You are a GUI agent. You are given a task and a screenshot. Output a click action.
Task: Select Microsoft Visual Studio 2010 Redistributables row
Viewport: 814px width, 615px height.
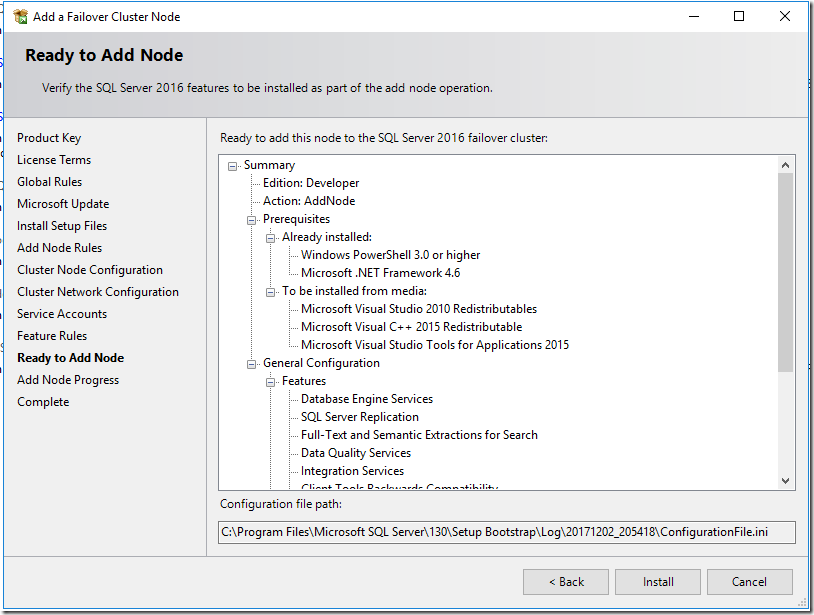tap(419, 309)
